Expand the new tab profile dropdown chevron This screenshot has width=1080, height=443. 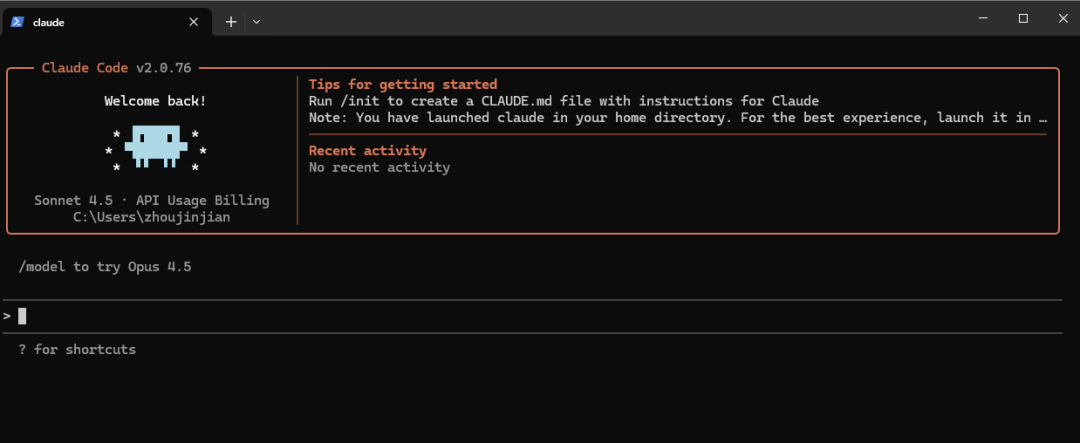pyautogui.click(x=256, y=21)
